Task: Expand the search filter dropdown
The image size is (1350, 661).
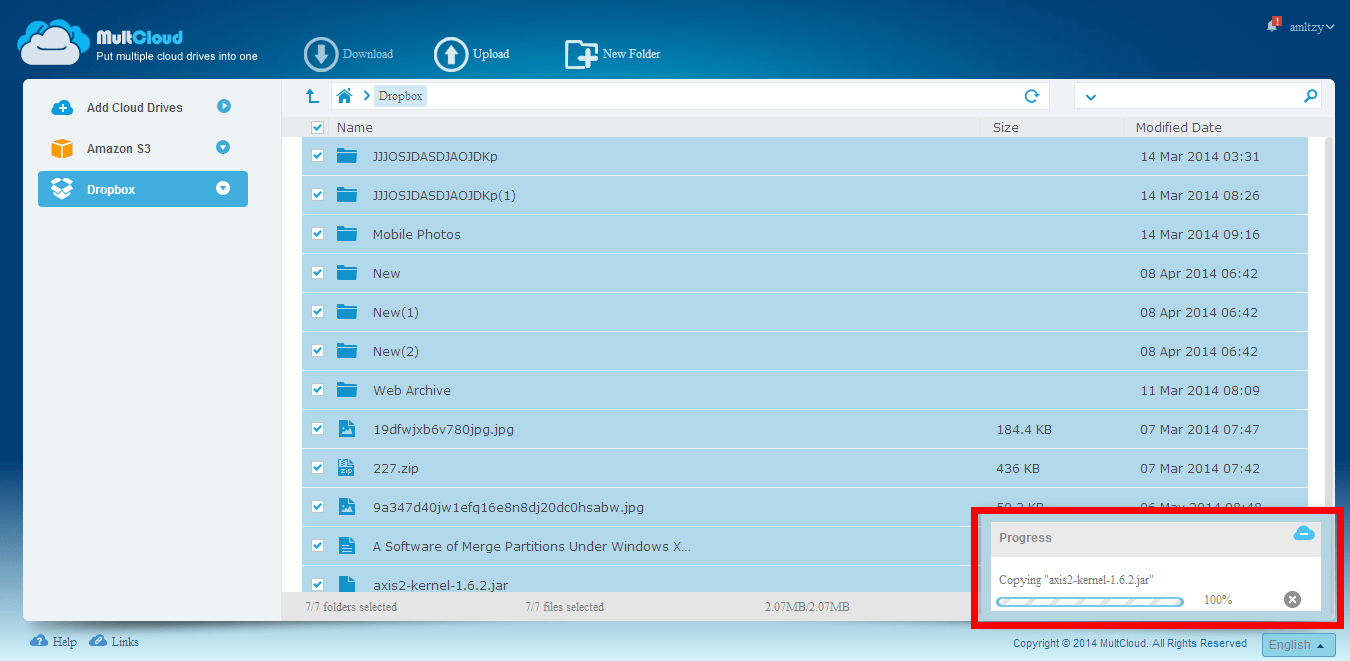Action: click(x=1090, y=95)
